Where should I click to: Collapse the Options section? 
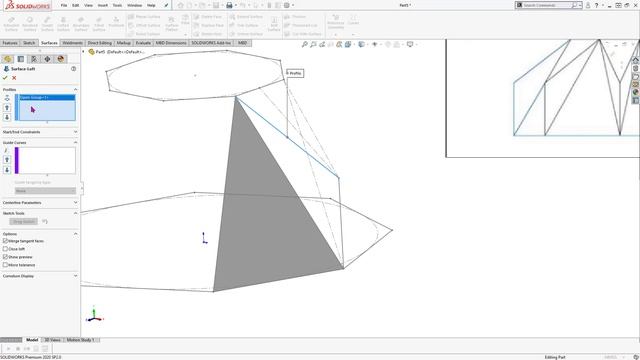point(76,234)
